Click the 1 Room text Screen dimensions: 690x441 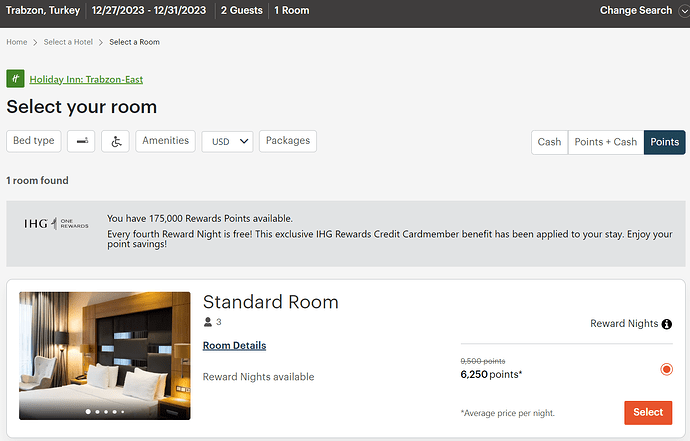tap(292, 11)
